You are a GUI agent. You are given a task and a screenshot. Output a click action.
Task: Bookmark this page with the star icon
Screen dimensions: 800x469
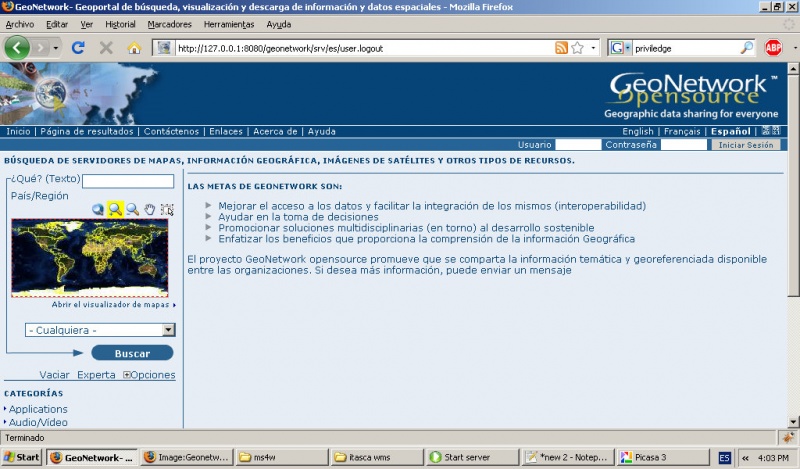(x=578, y=47)
